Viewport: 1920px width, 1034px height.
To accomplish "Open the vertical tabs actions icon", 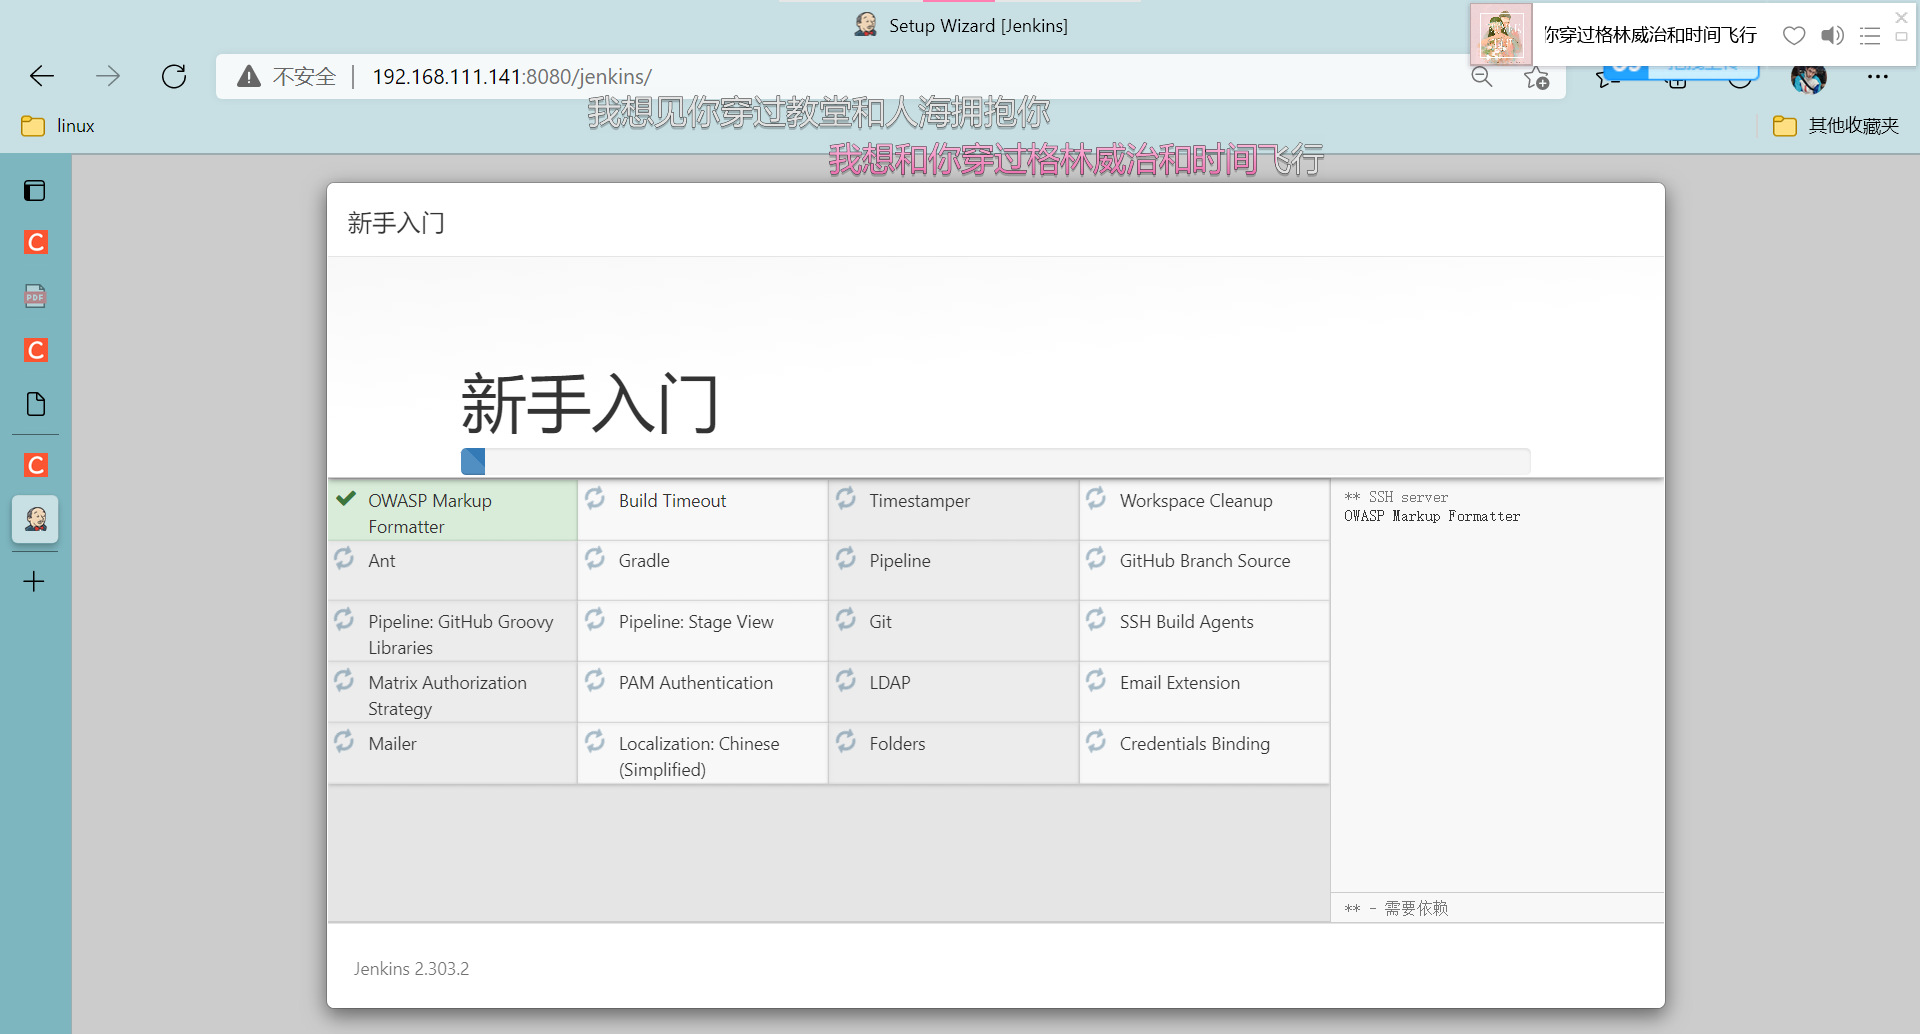I will tap(35, 190).
